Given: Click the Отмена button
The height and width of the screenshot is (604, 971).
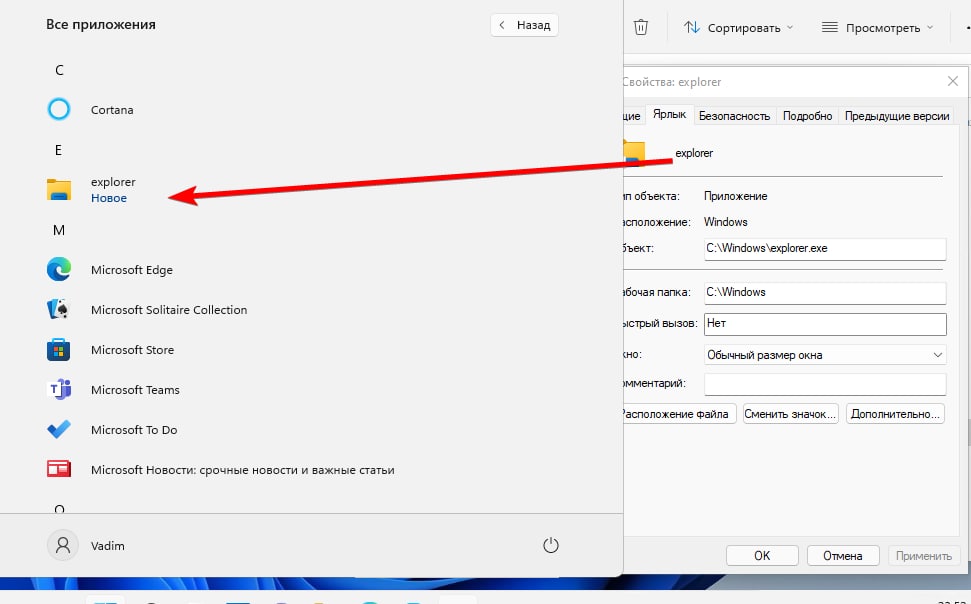Looking at the screenshot, I should [843, 556].
